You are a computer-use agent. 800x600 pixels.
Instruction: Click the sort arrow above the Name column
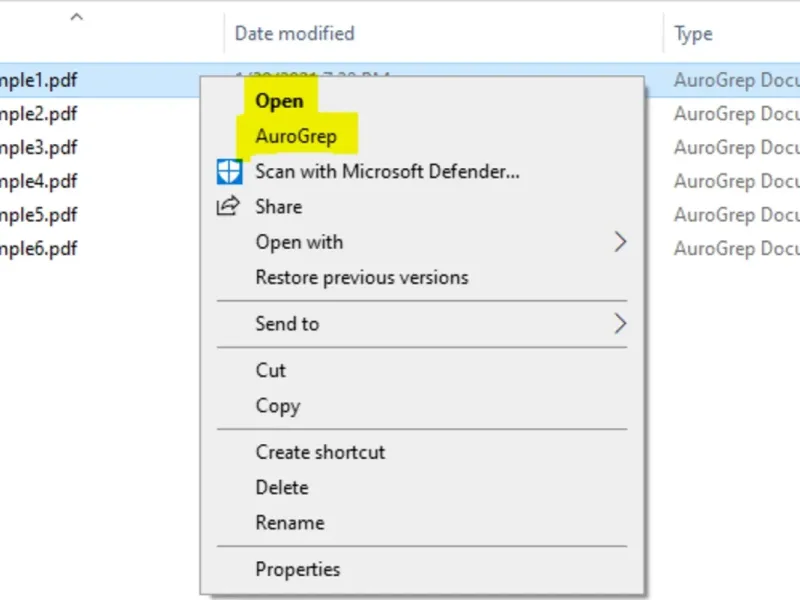(x=76, y=17)
